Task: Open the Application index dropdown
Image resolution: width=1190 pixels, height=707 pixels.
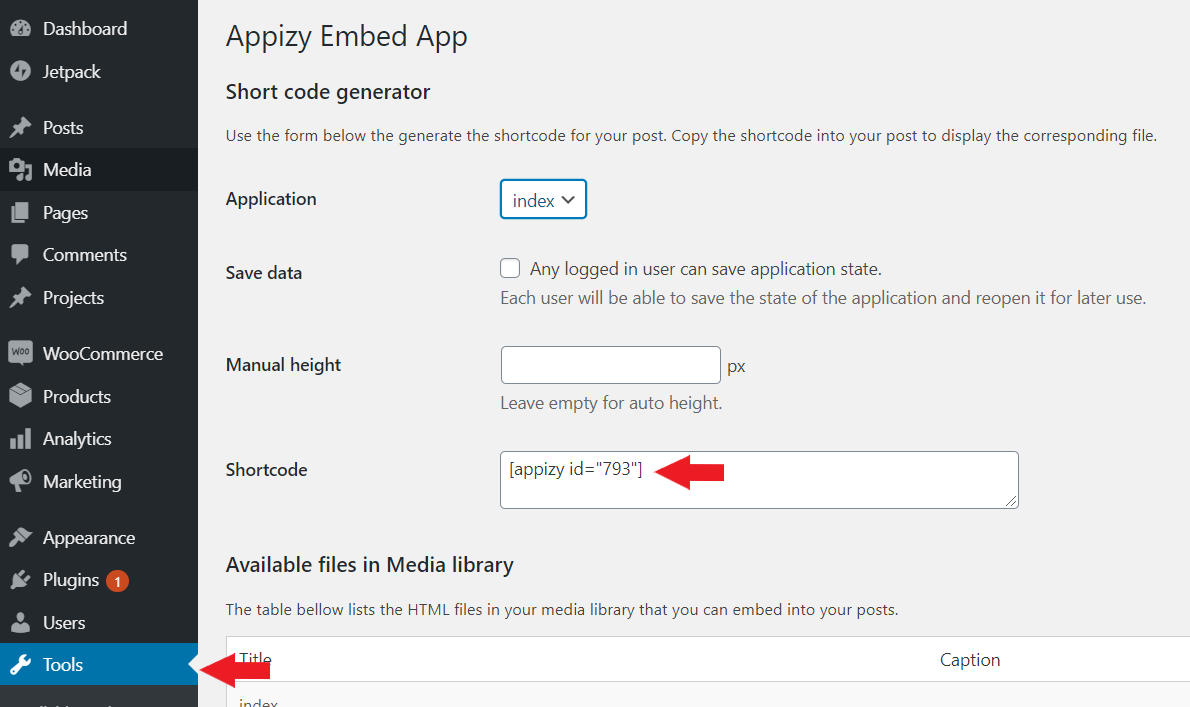Action: [x=543, y=200]
